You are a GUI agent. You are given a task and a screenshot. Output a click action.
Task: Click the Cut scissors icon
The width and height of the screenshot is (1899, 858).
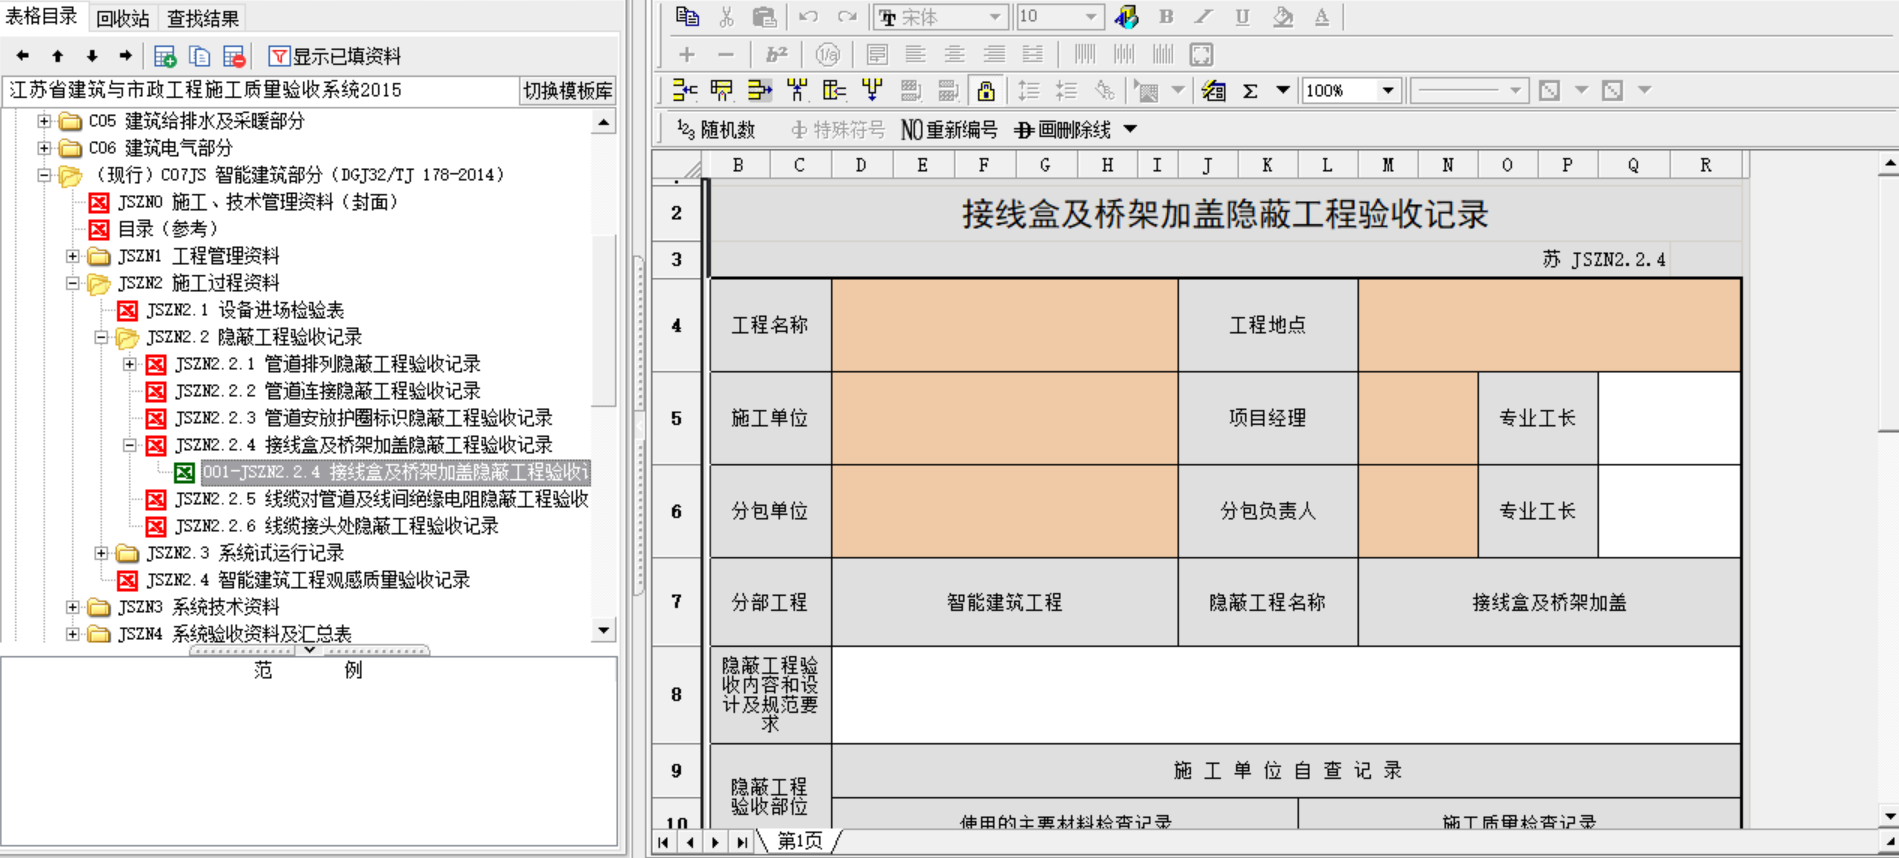pyautogui.click(x=726, y=17)
